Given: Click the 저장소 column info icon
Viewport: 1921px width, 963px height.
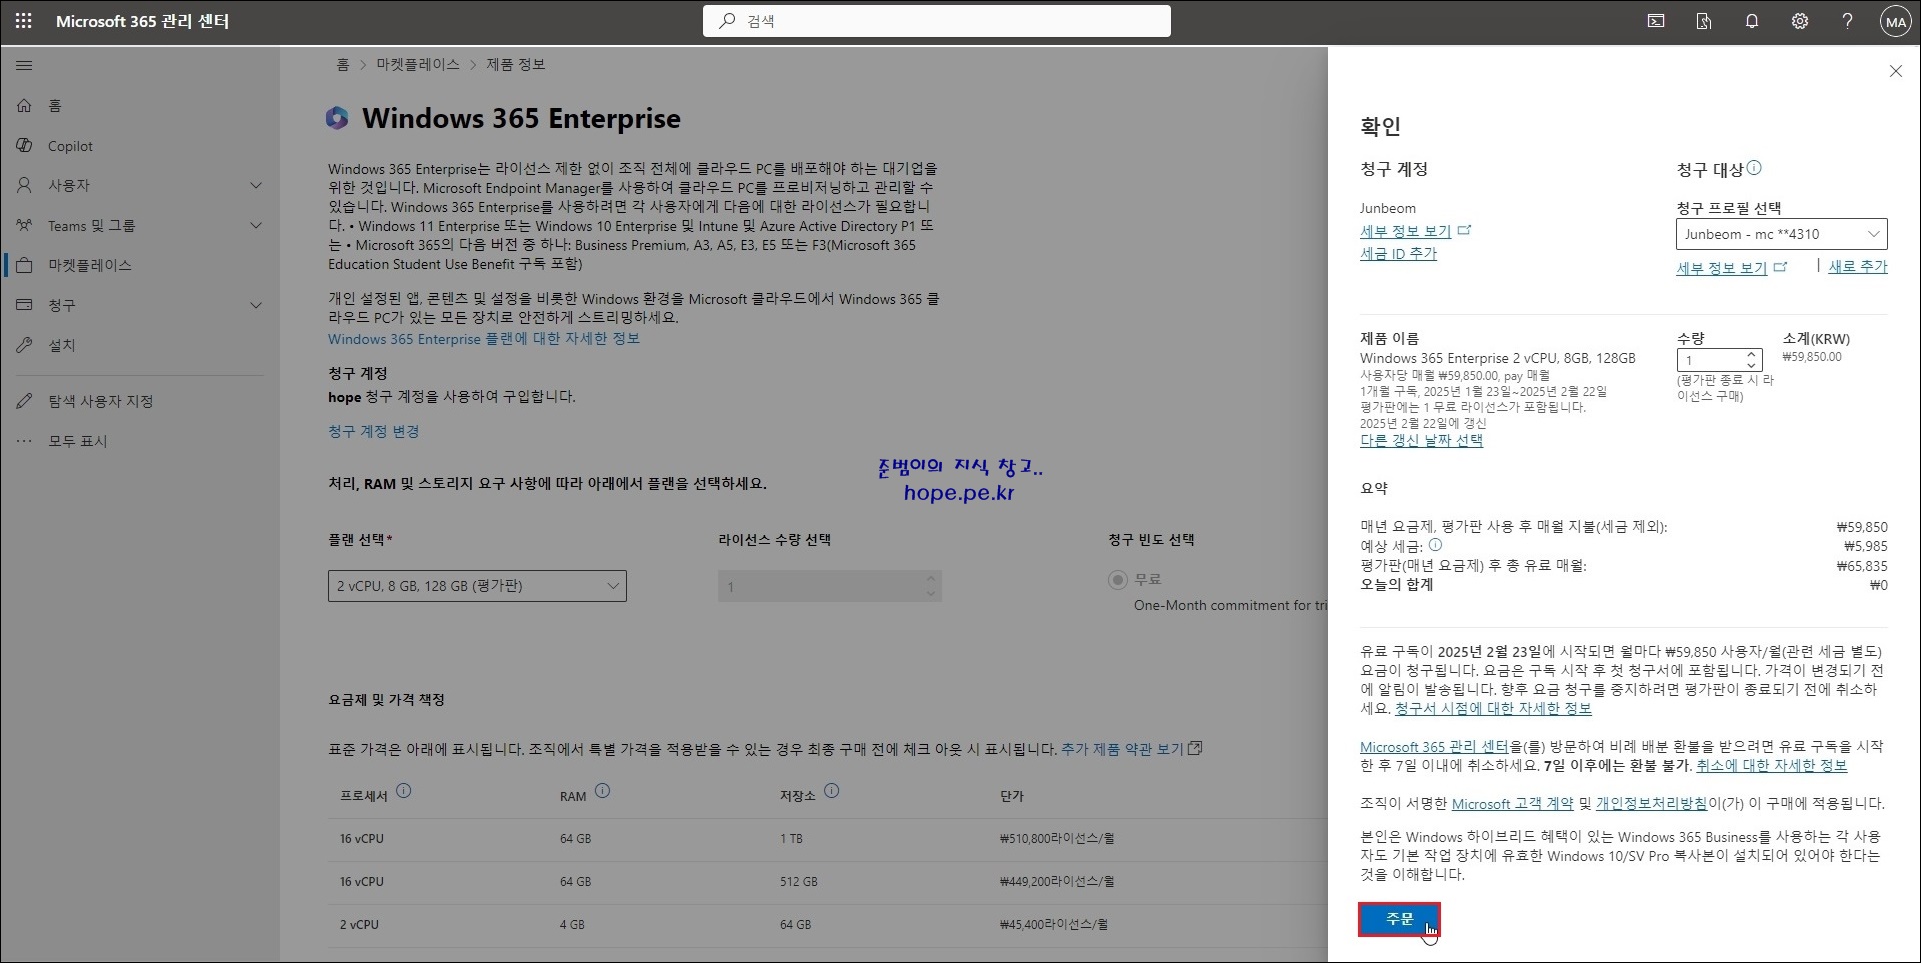Looking at the screenshot, I should [831, 791].
